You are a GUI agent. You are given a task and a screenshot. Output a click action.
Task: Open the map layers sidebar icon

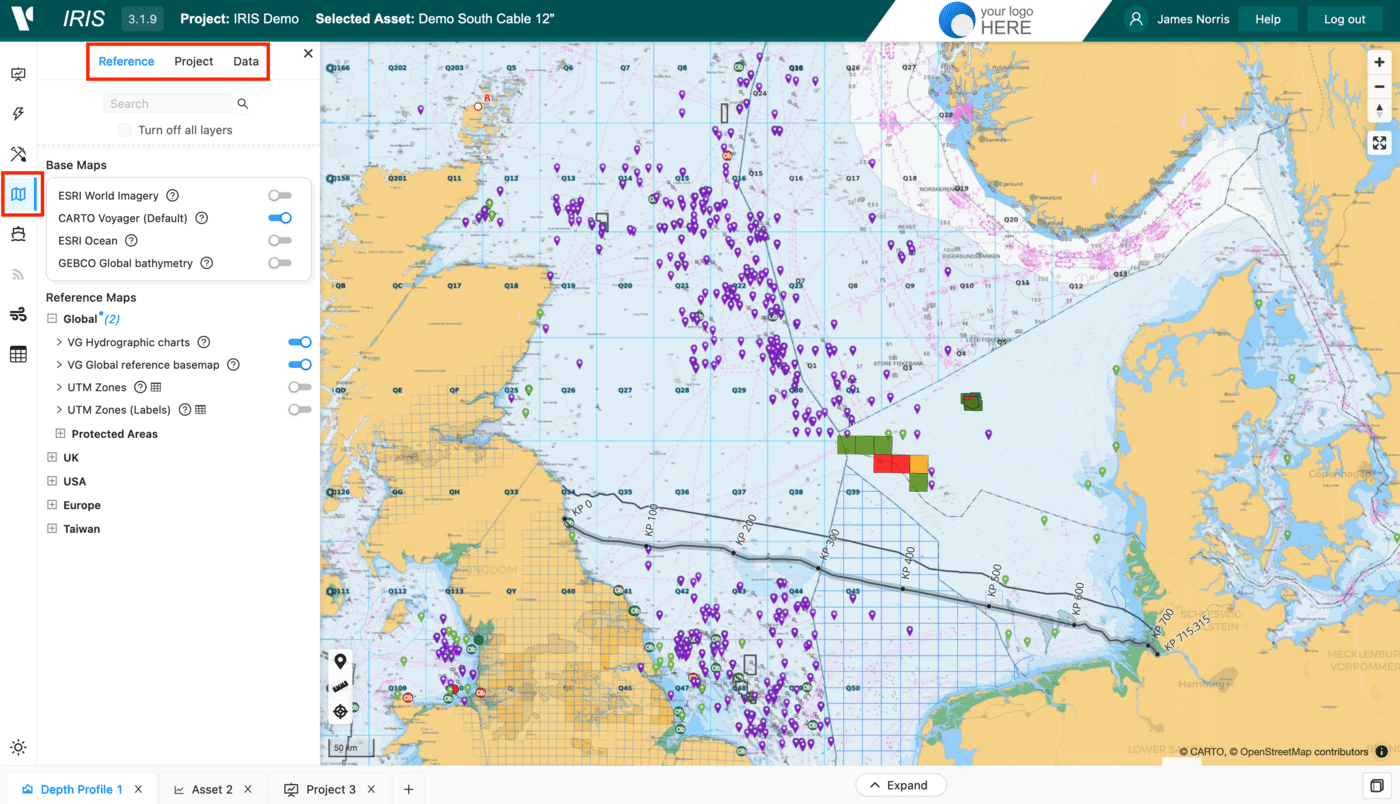[18, 194]
